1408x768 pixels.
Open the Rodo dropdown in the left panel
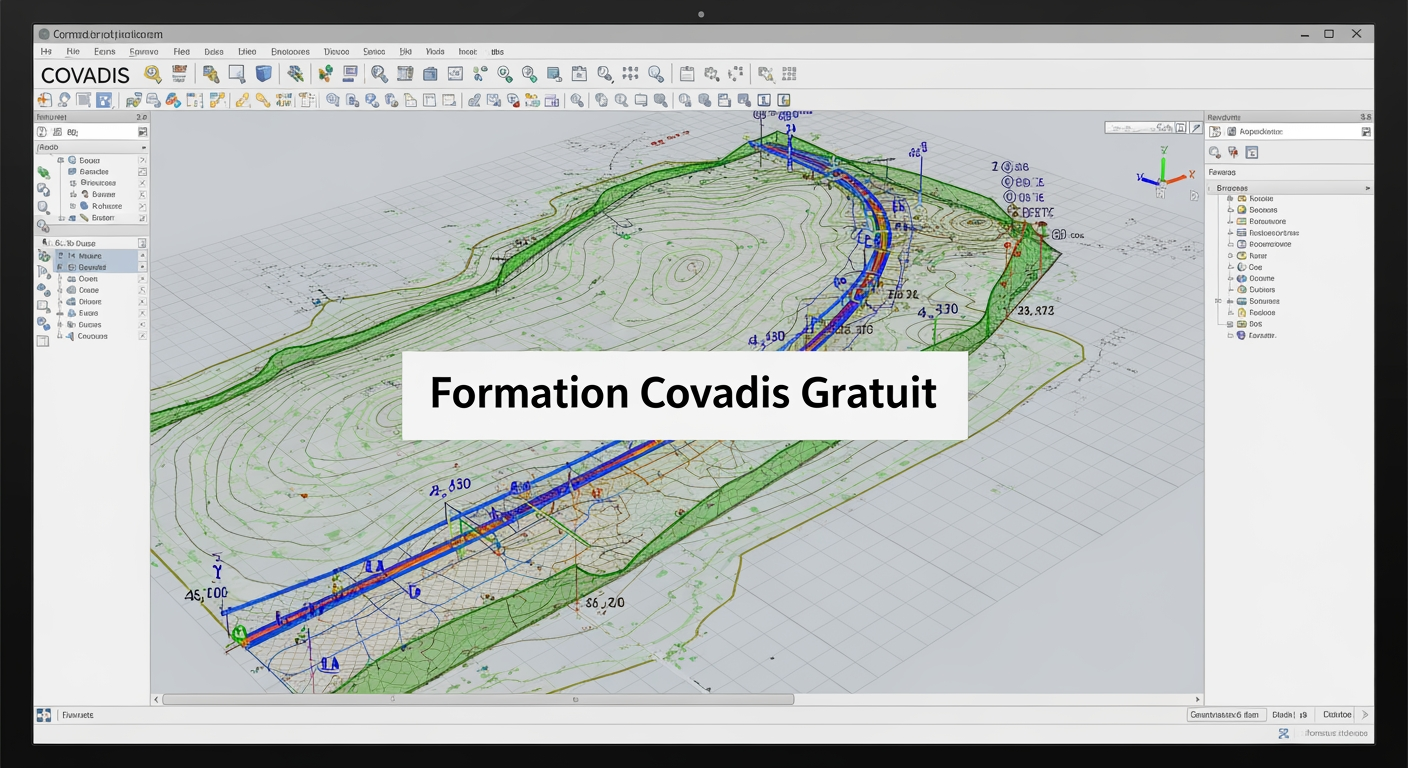tap(145, 147)
